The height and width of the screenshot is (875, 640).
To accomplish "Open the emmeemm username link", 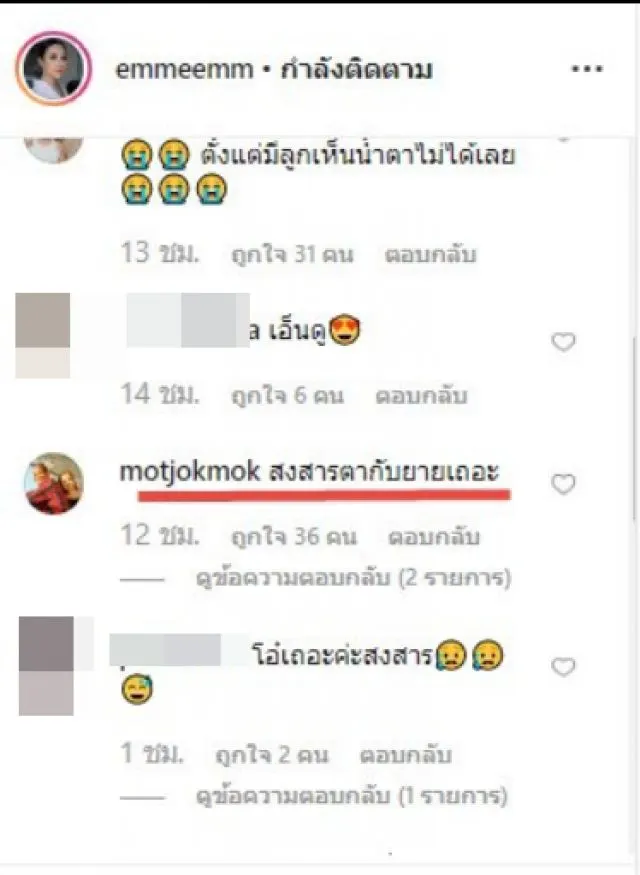I will point(184,70).
